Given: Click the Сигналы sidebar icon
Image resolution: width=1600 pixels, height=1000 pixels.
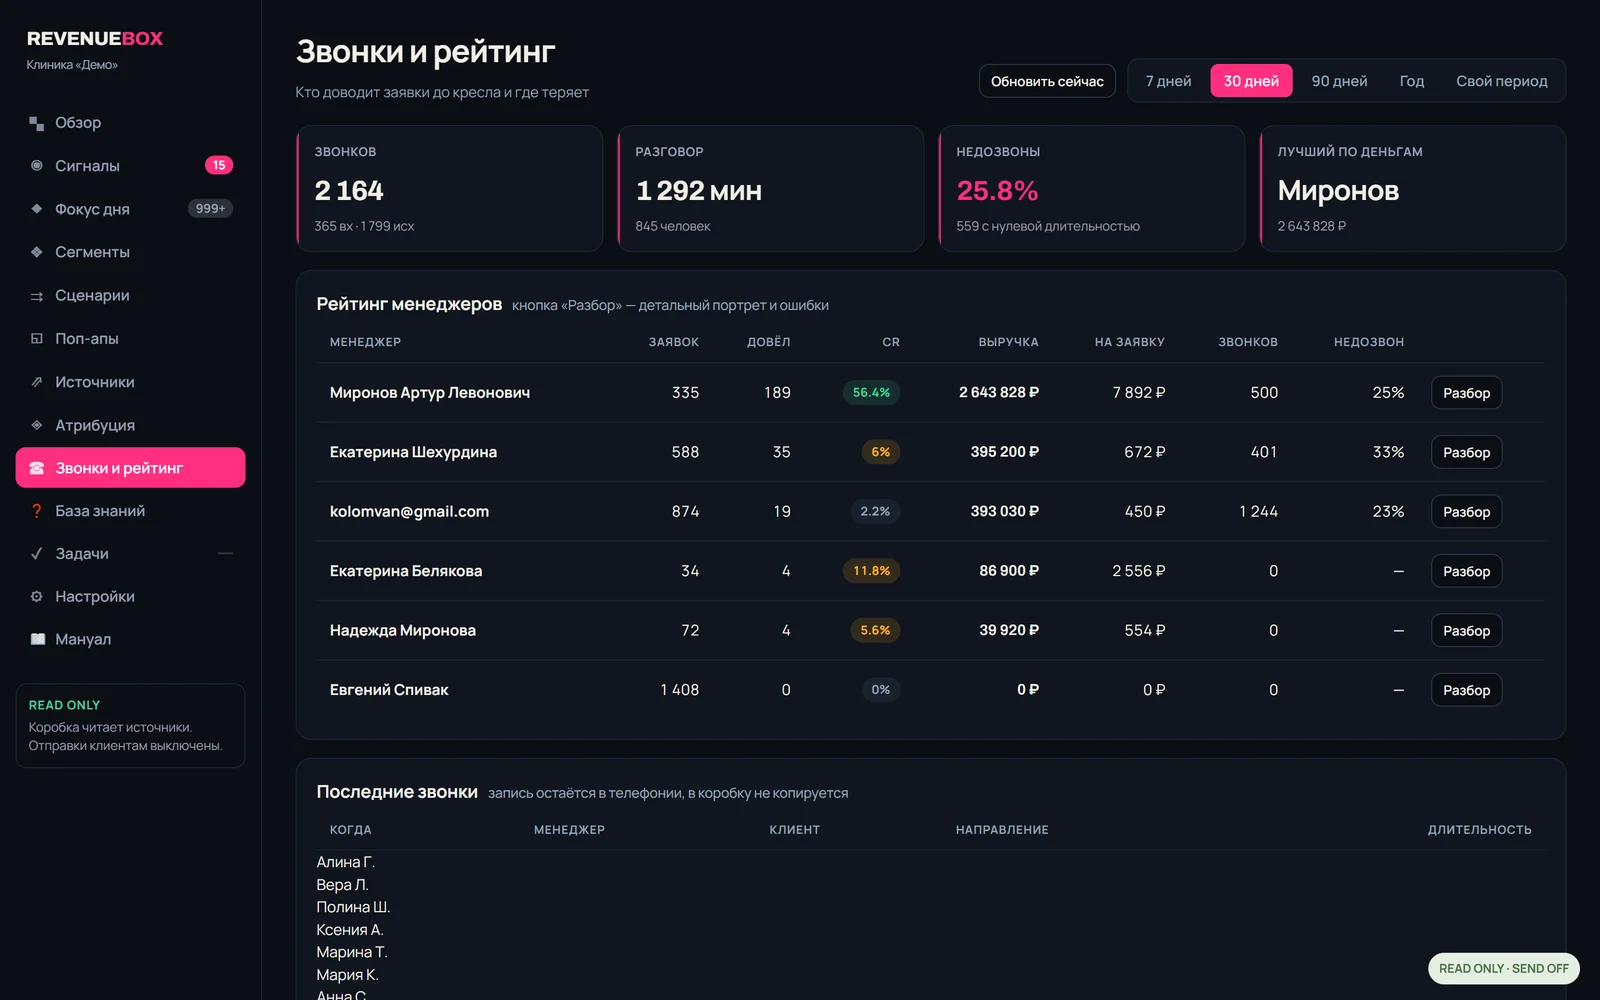Looking at the screenshot, I should (x=37, y=166).
